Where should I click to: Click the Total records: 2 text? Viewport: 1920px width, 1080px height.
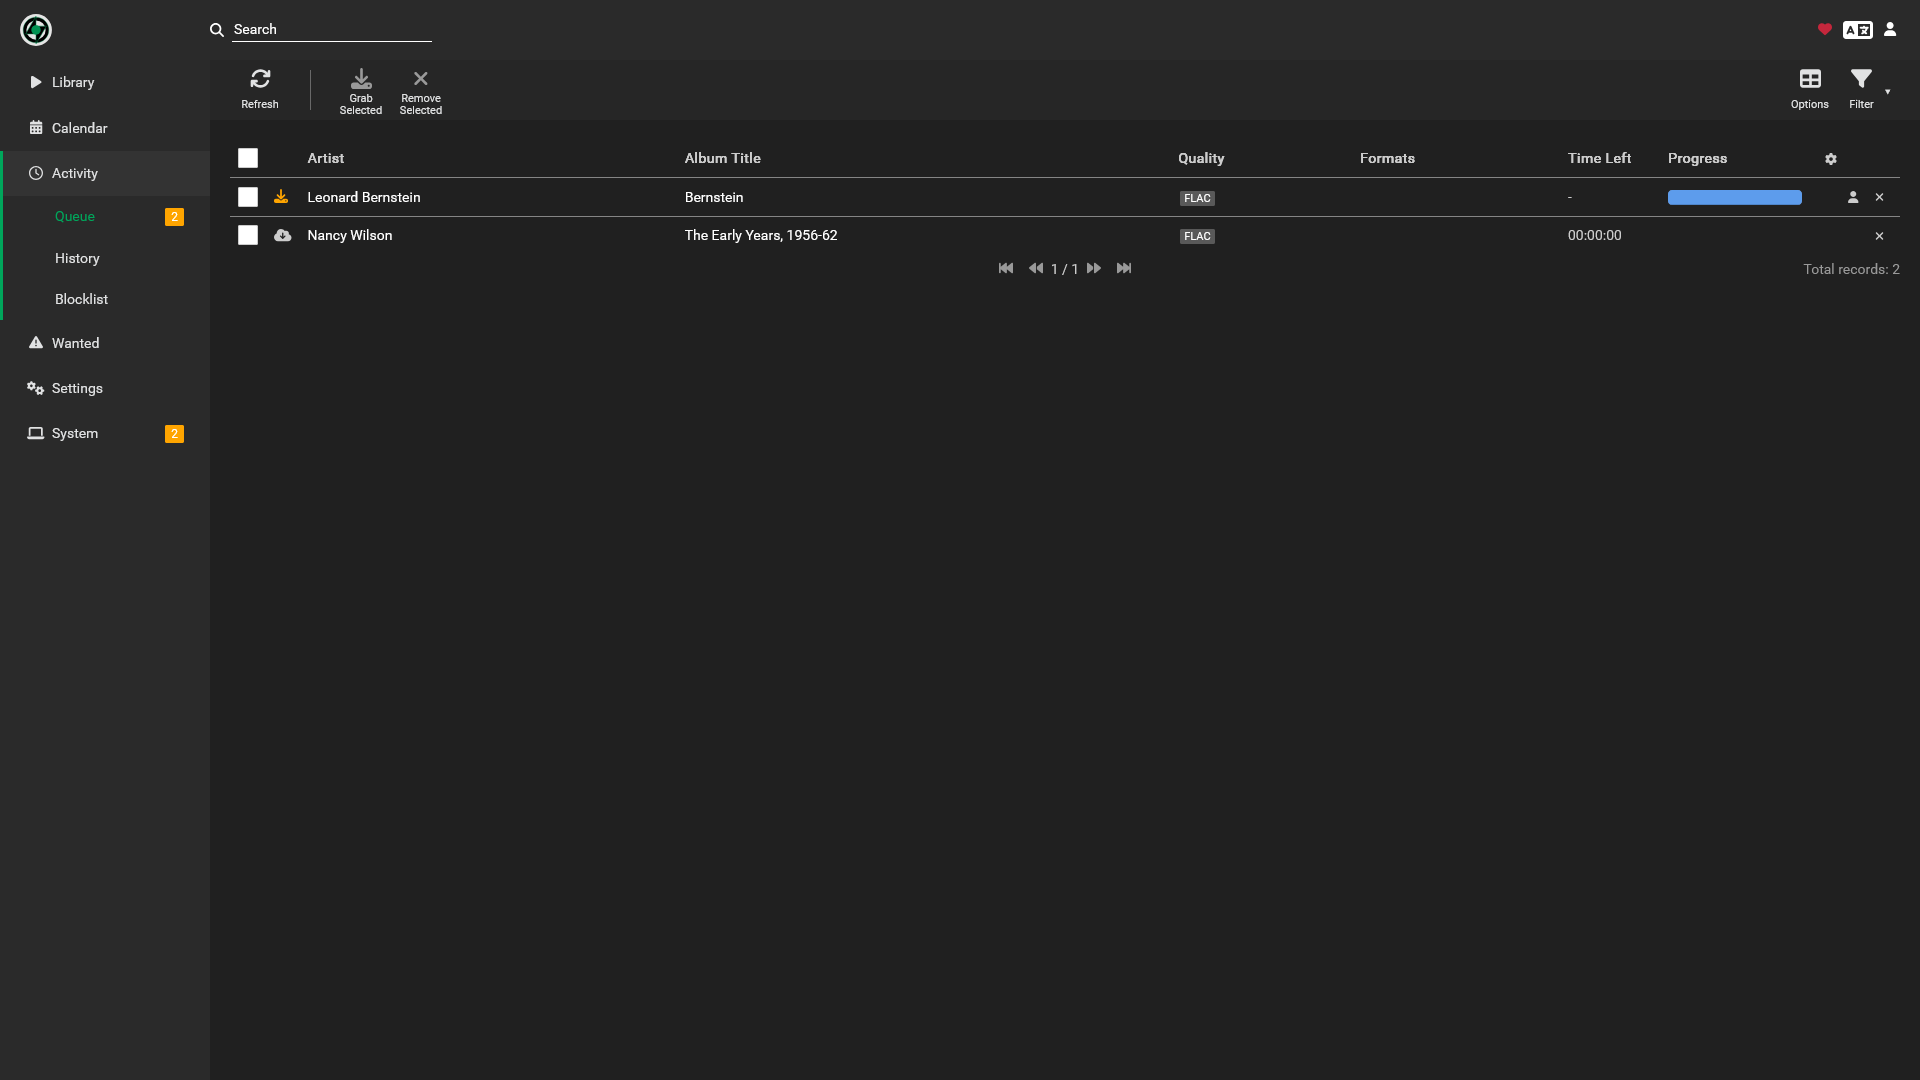pos(1851,269)
